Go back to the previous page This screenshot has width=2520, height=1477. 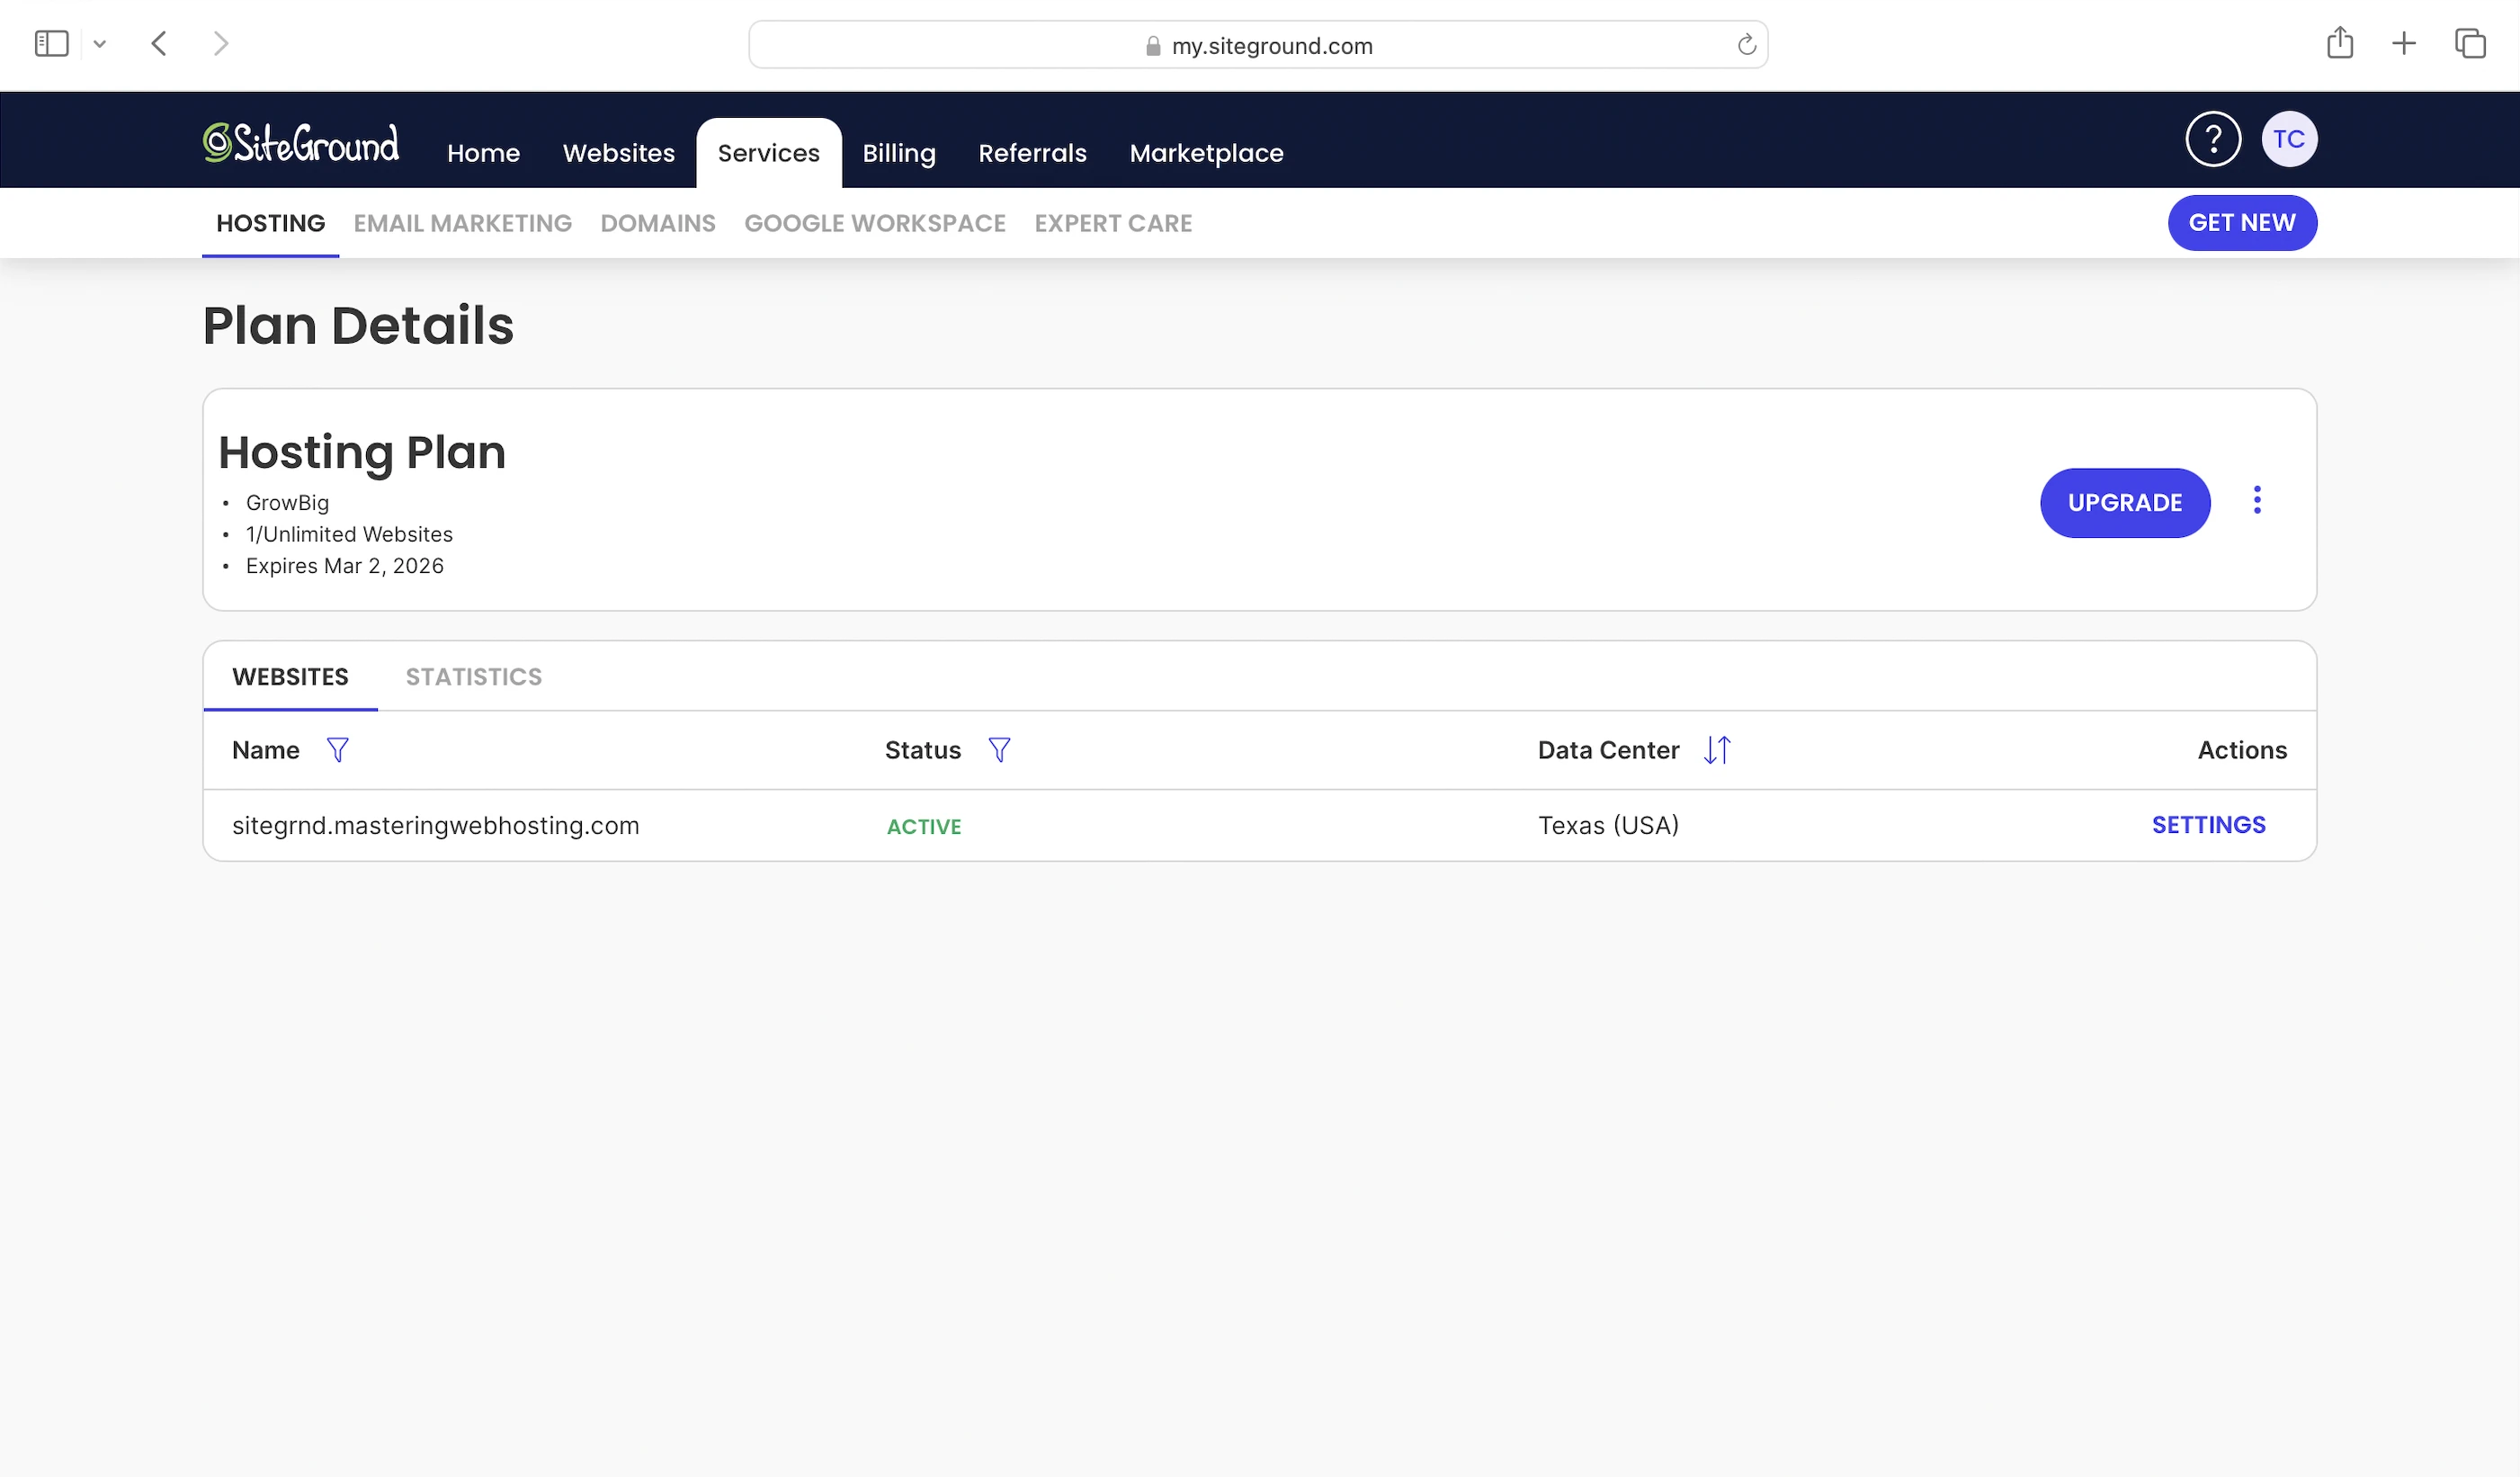click(x=159, y=44)
